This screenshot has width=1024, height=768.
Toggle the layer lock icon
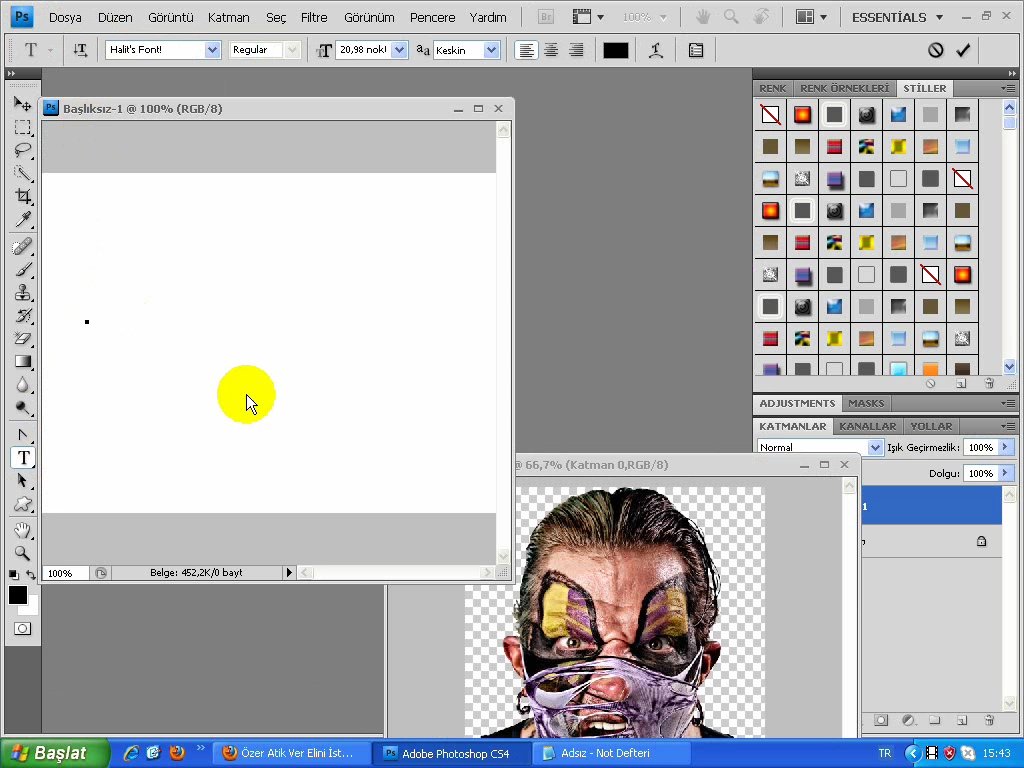(x=982, y=541)
